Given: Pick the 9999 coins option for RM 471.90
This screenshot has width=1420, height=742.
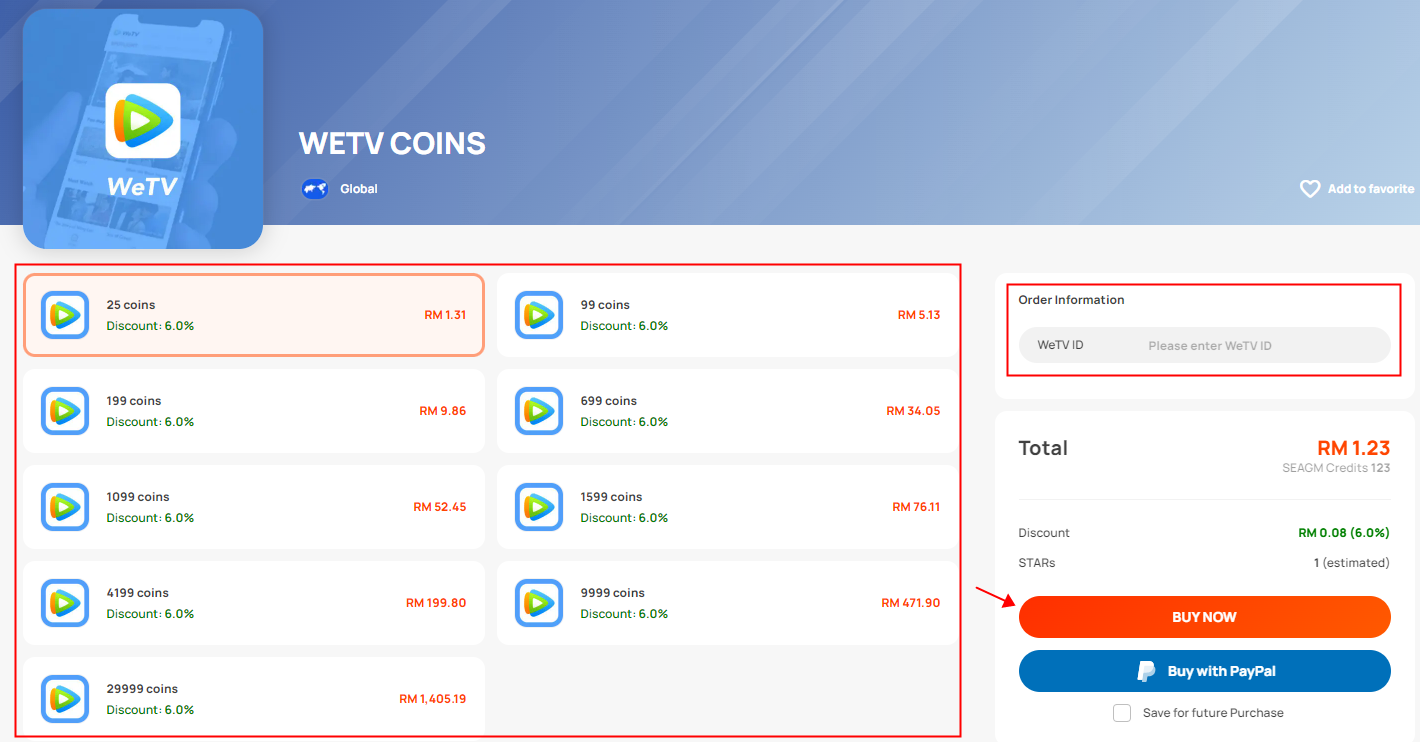Looking at the screenshot, I should (728, 603).
